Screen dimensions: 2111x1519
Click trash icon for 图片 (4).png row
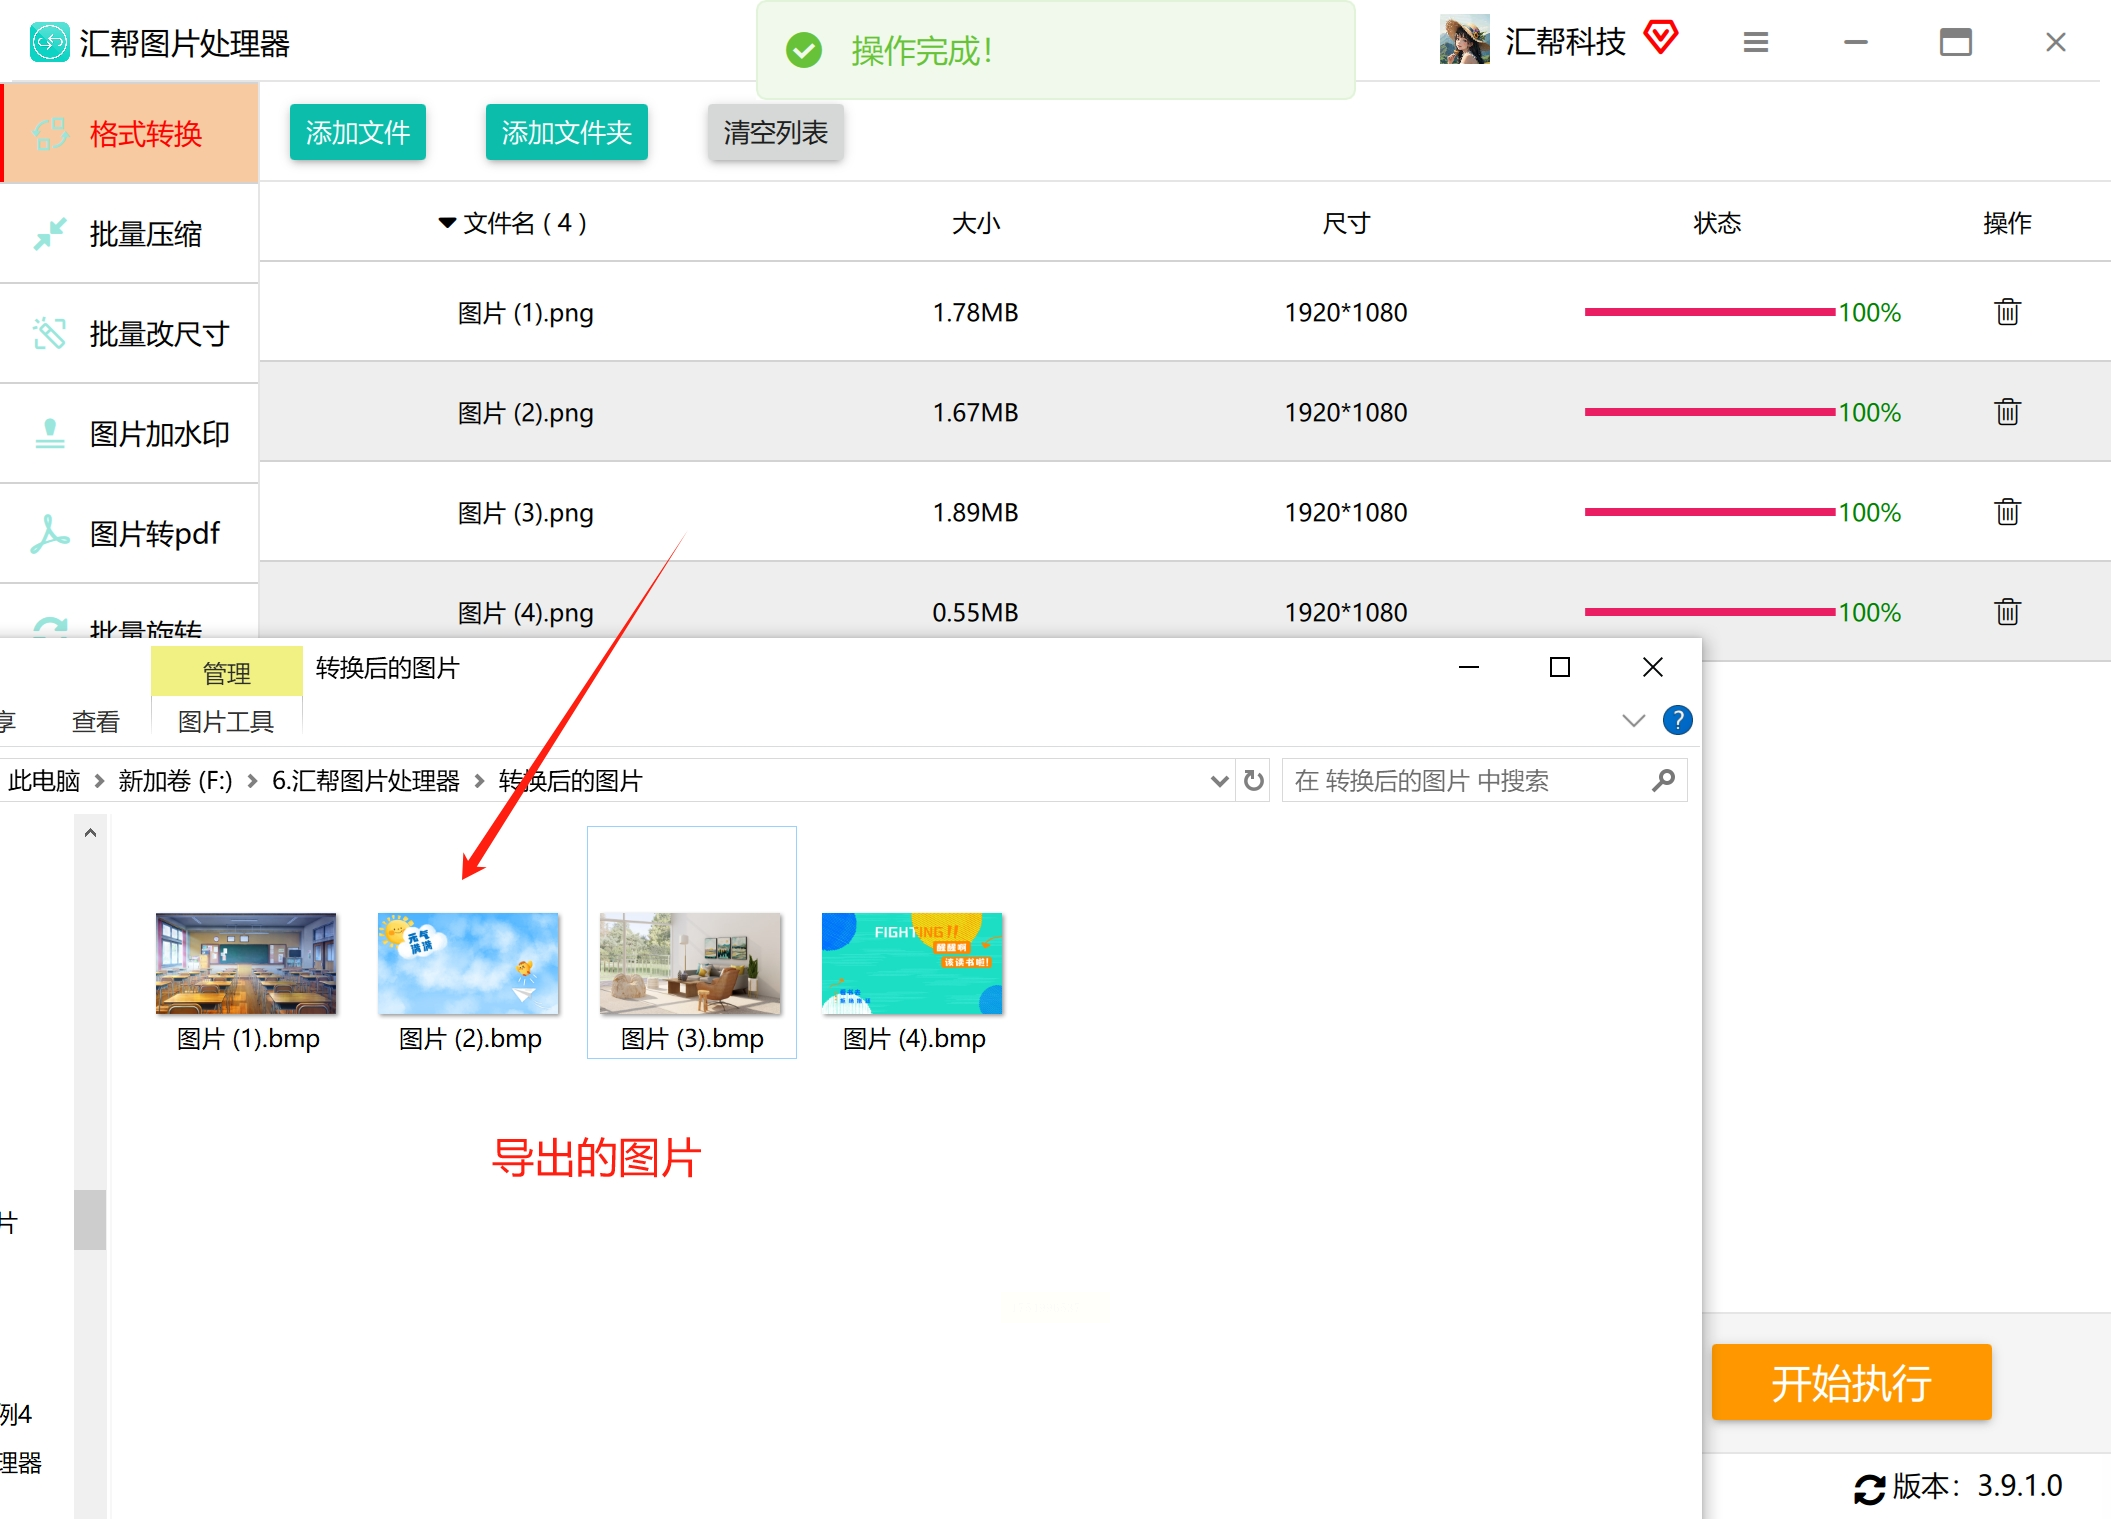pyautogui.click(x=2007, y=612)
